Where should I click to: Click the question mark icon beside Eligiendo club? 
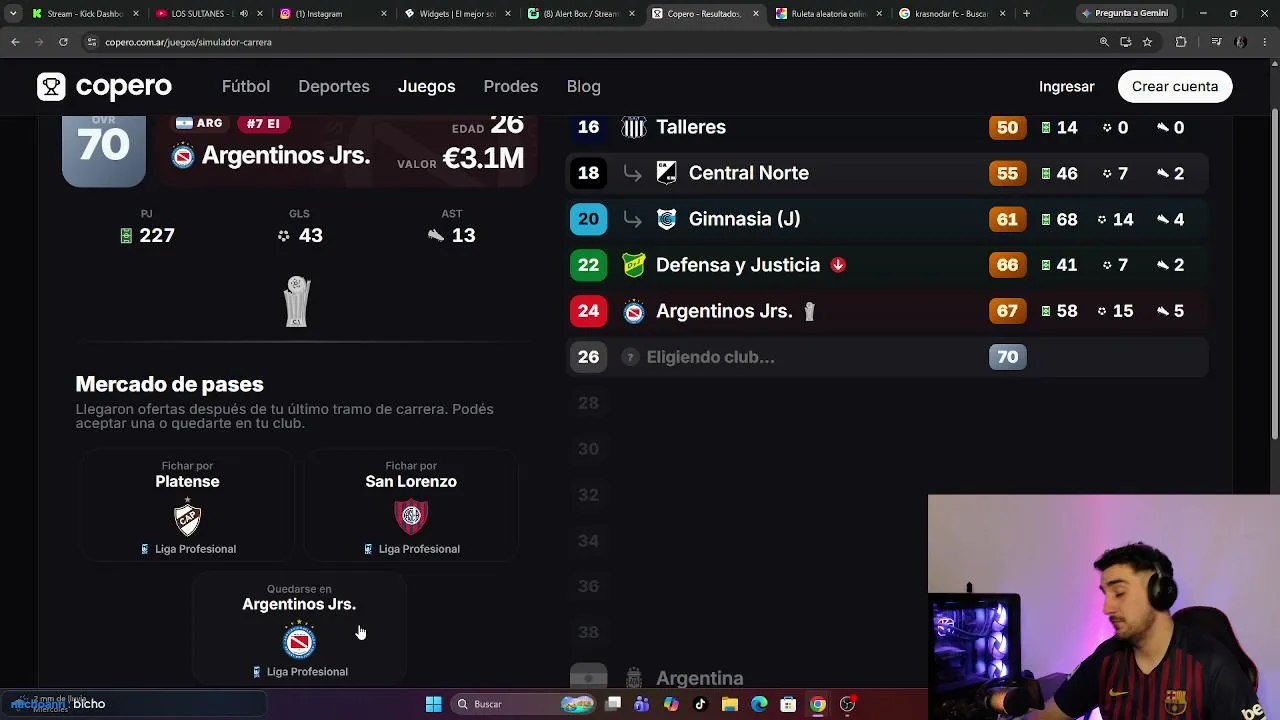630,357
